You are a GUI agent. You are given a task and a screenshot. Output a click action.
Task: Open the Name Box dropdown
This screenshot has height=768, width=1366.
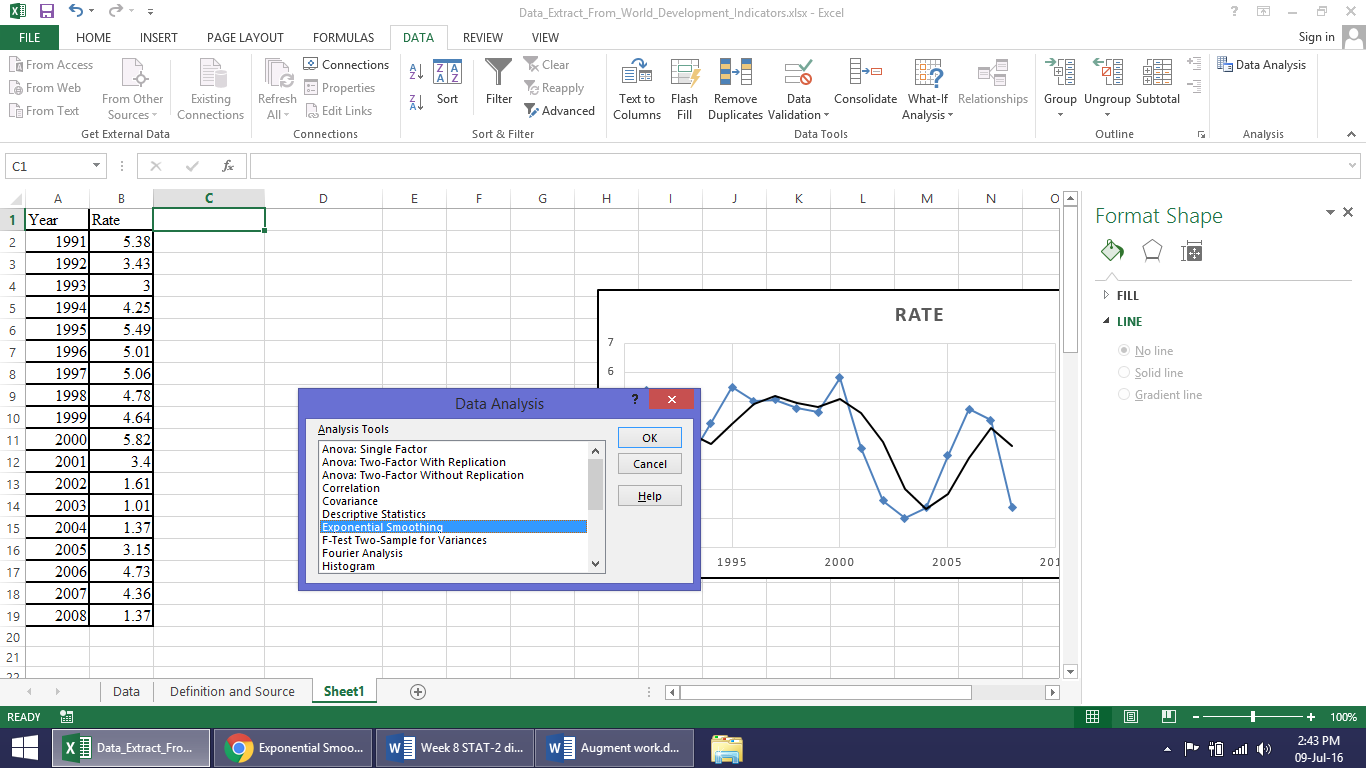tap(97, 167)
